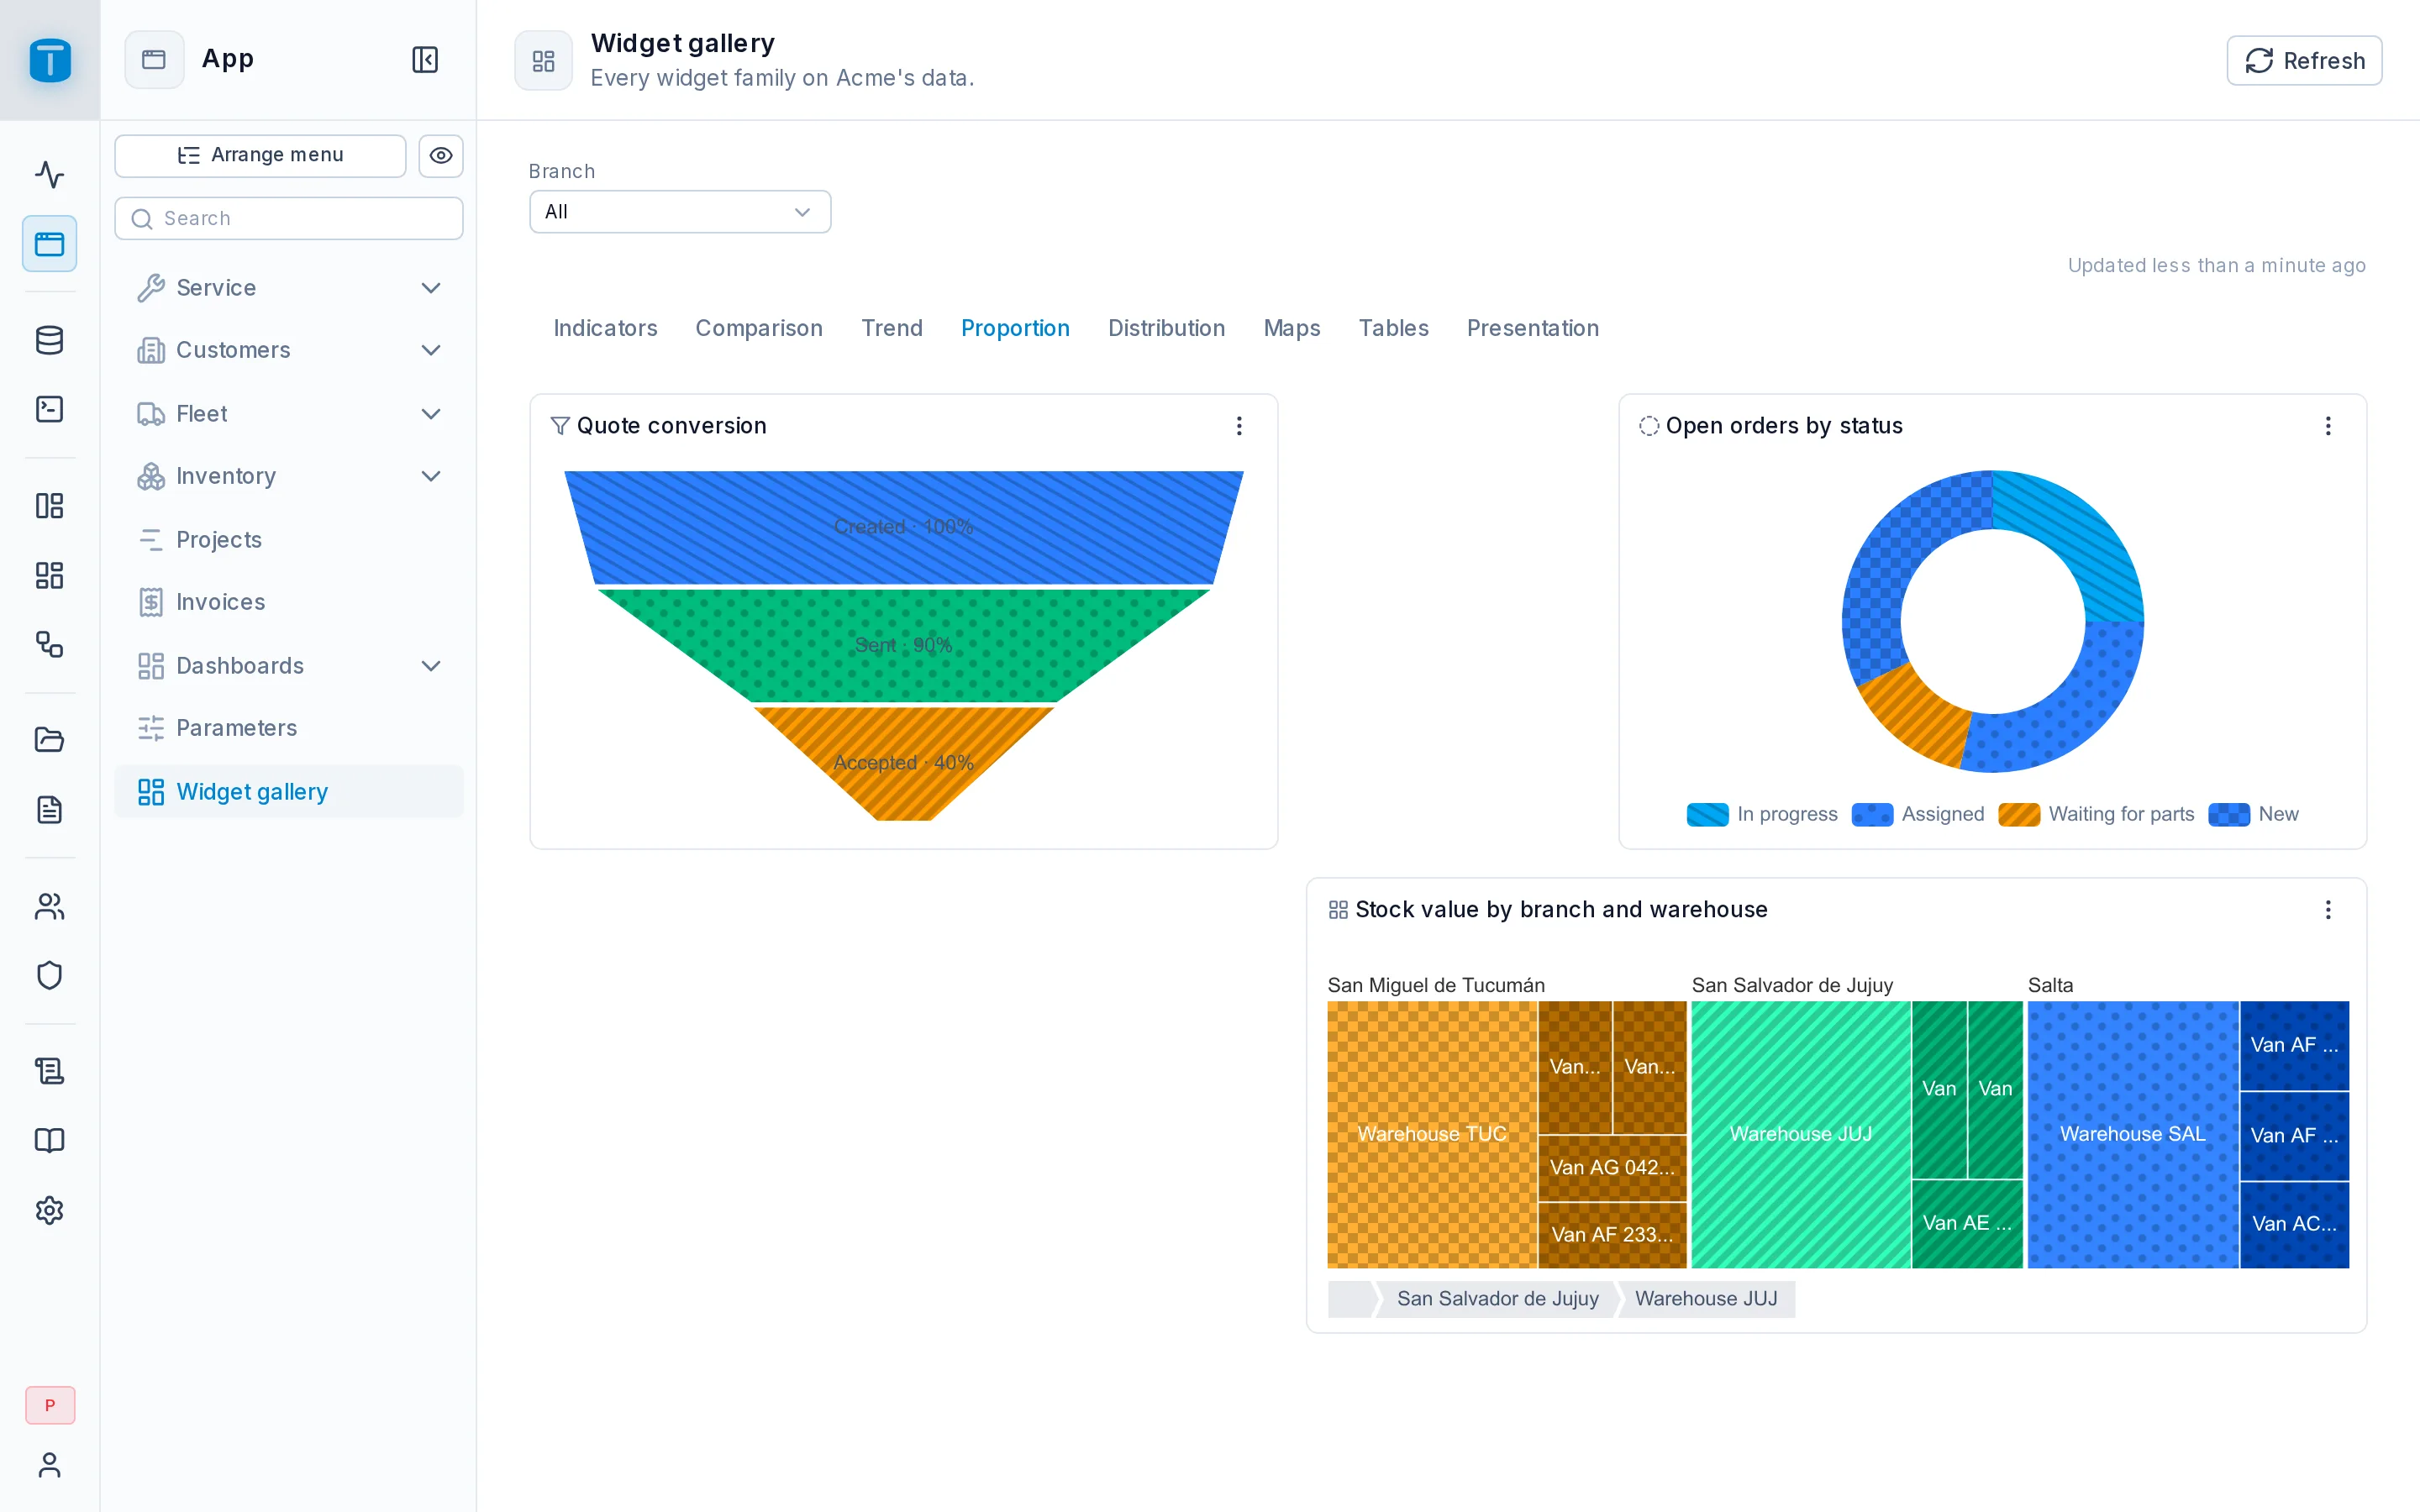Image resolution: width=2420 pixels, height=1512 pixels.
Task: Collapse the sidebar panel icon next to App
Action: tap(425, 60)
